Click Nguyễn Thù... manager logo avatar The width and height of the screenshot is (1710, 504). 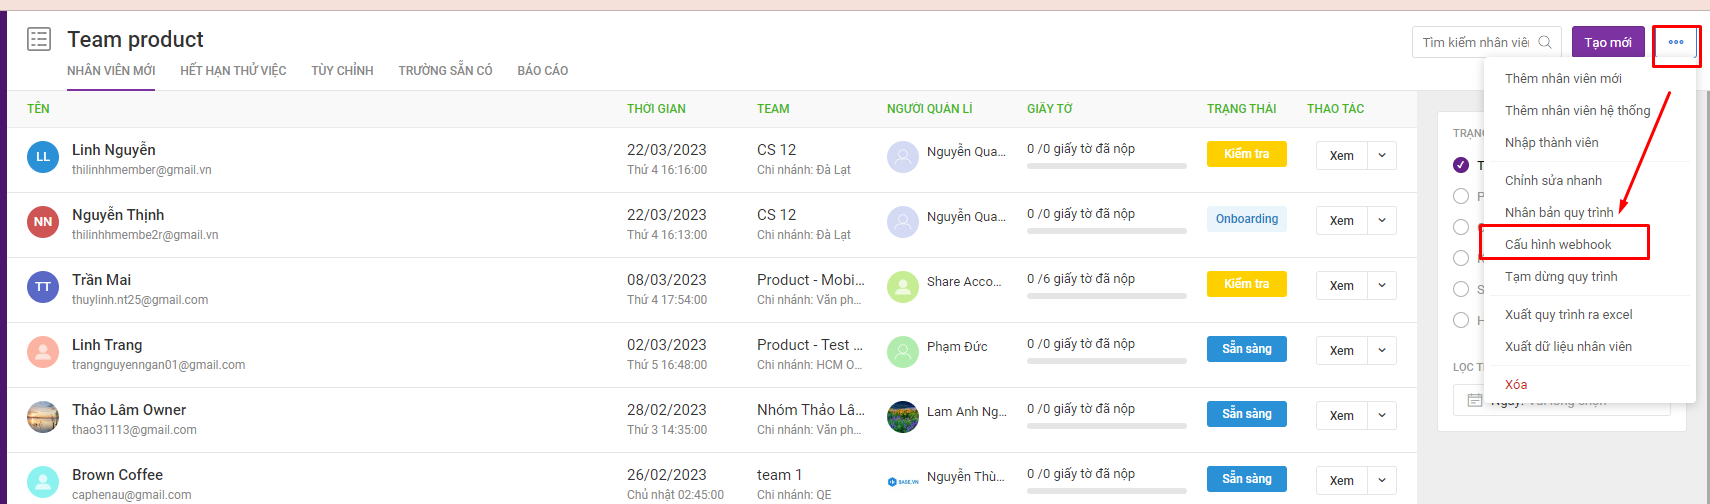(903, 482)
